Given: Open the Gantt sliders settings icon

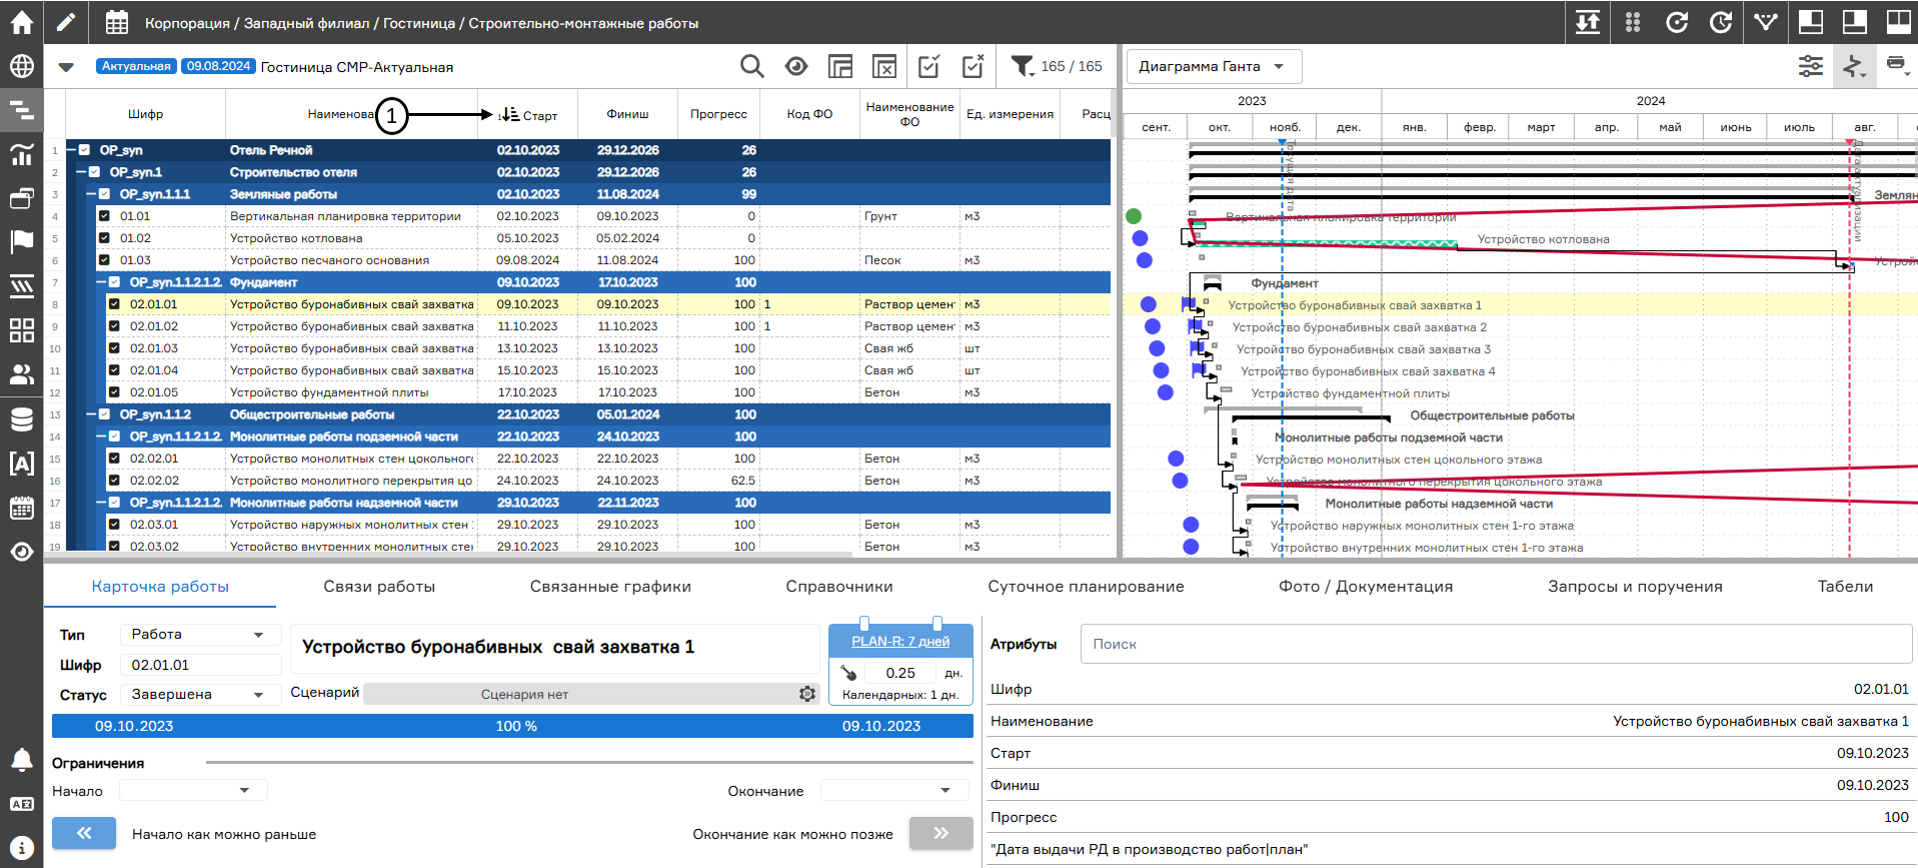Looking at the screenshot, I should (1810, 66).
